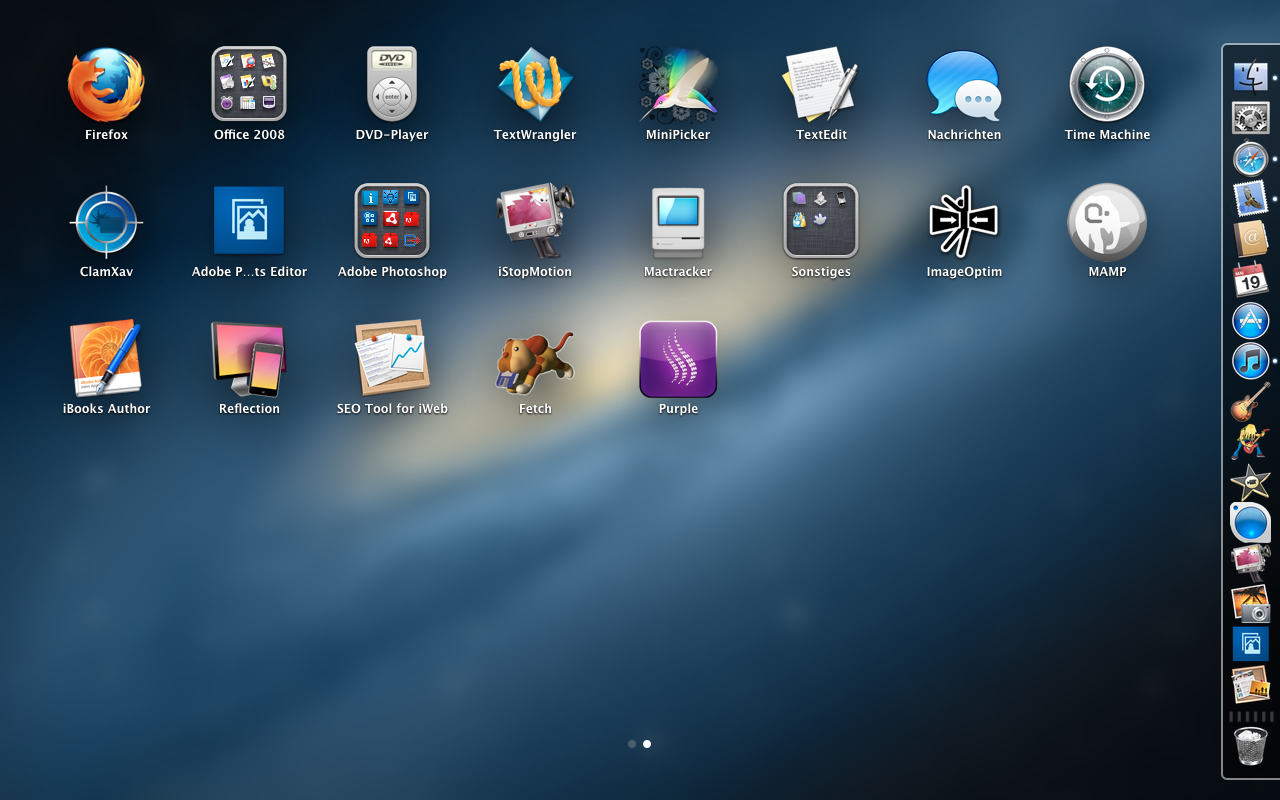Image resolution: width=1280 pixels, height=800 pixels.
Task: Launch iTunes from the Dock
Action: pyautogui.click(x=1250, y=361)
